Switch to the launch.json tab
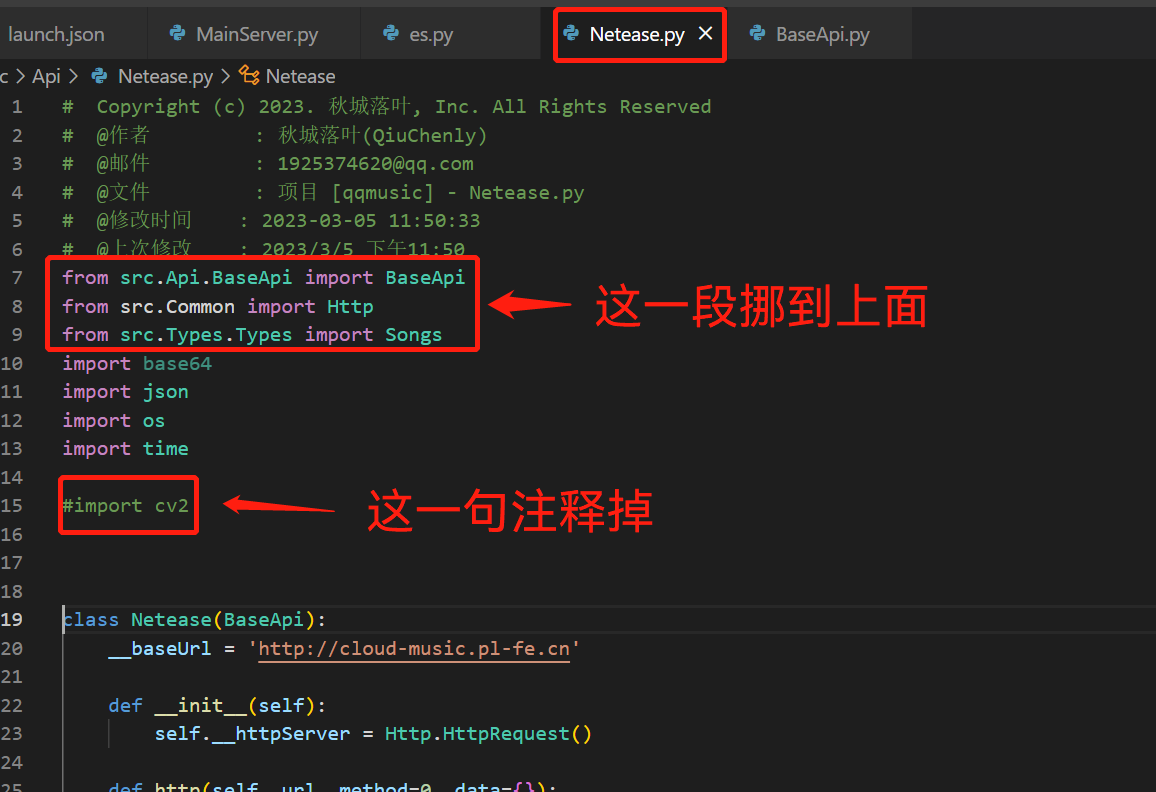 click(x=55, y=33)
